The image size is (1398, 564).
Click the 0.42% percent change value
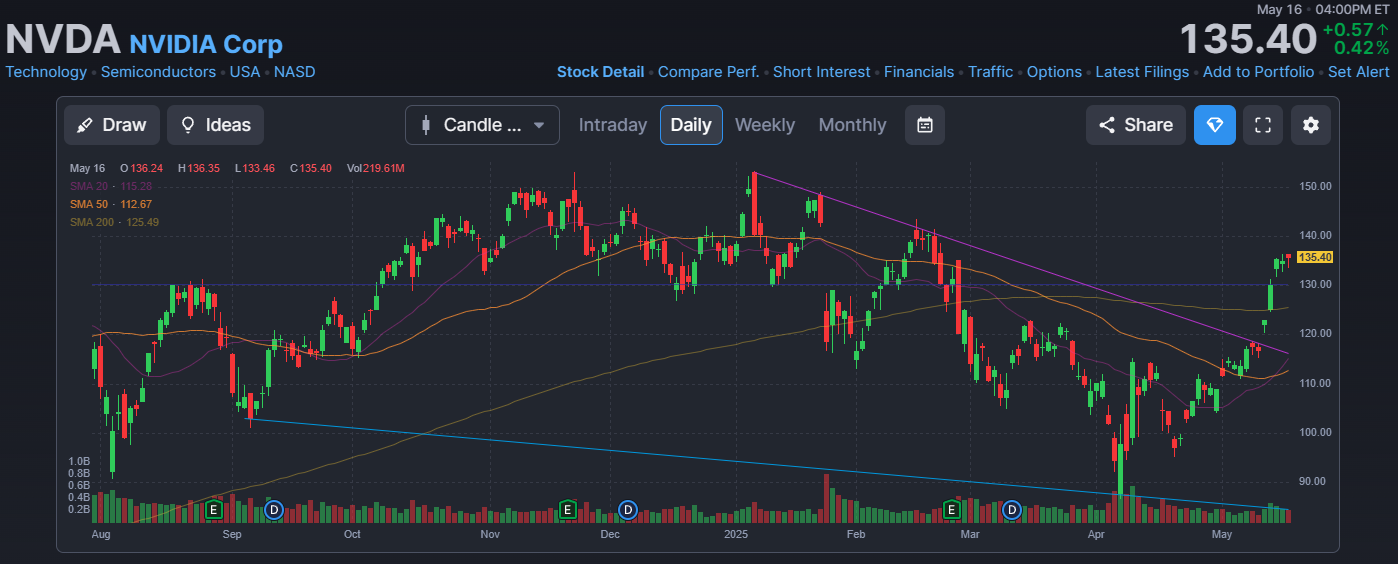[x=1362, y=48]
